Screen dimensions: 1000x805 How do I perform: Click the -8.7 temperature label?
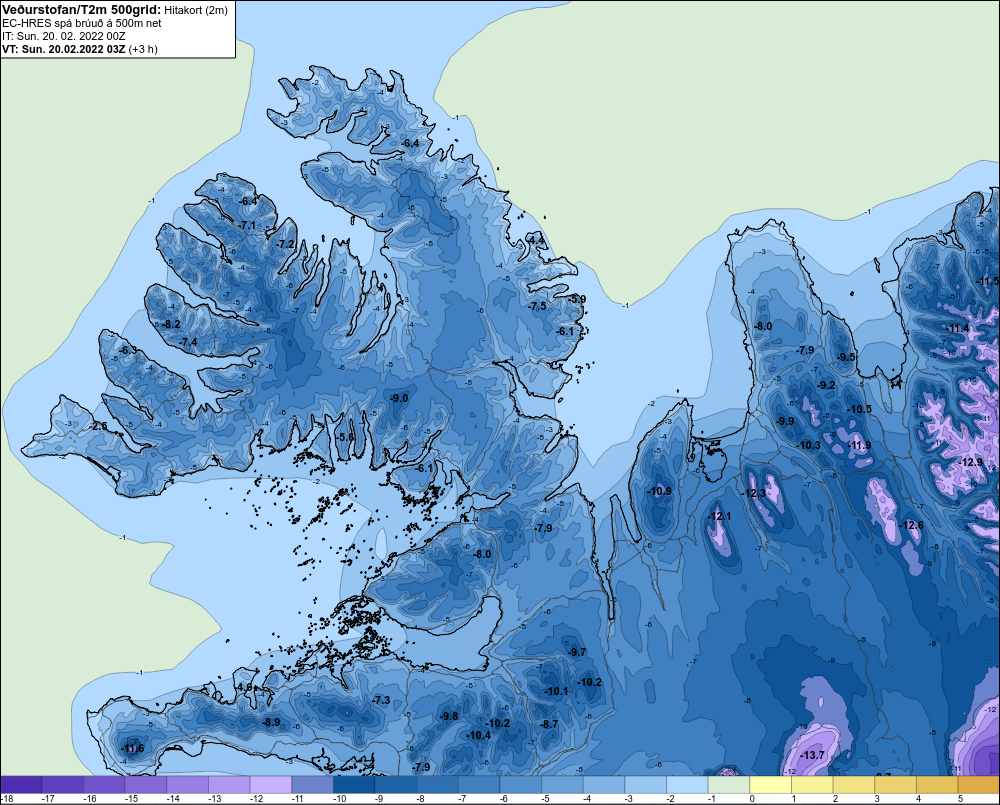point(549,724)
